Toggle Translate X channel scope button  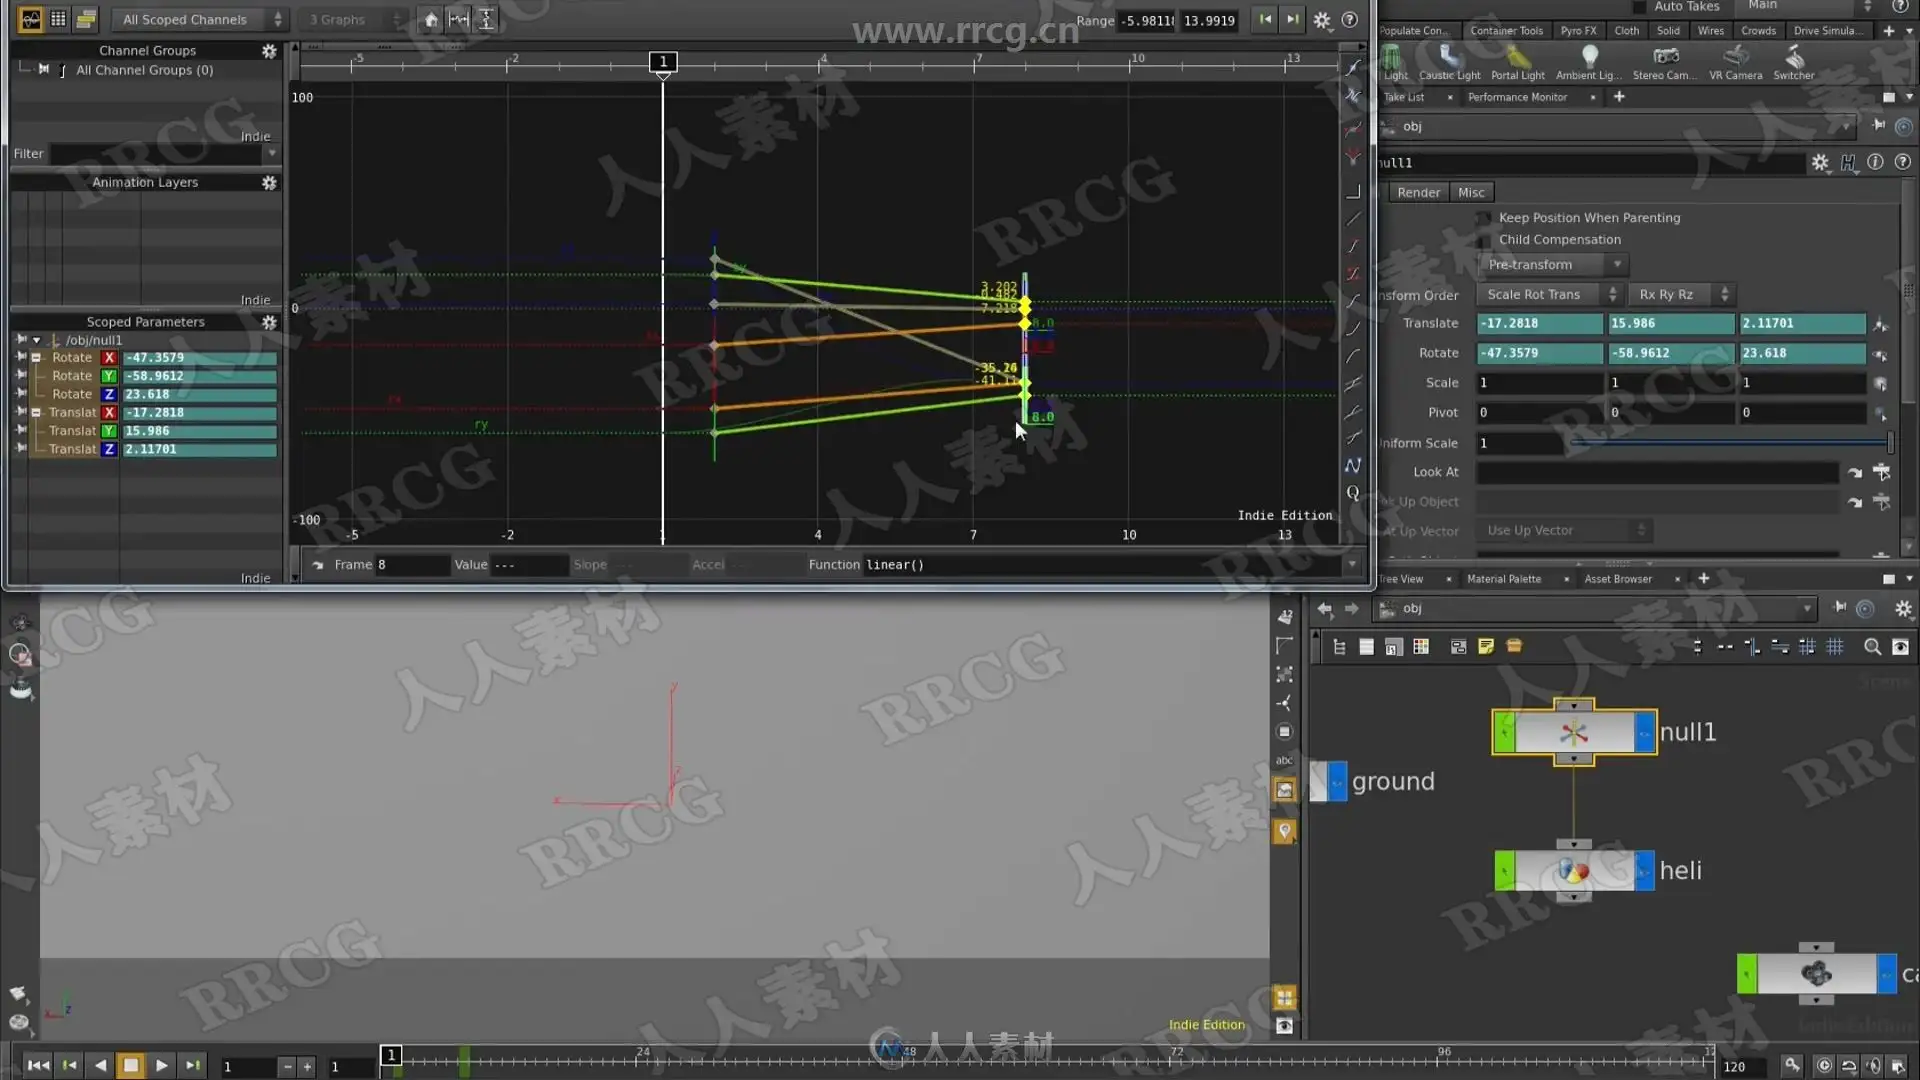click(109, 413)
